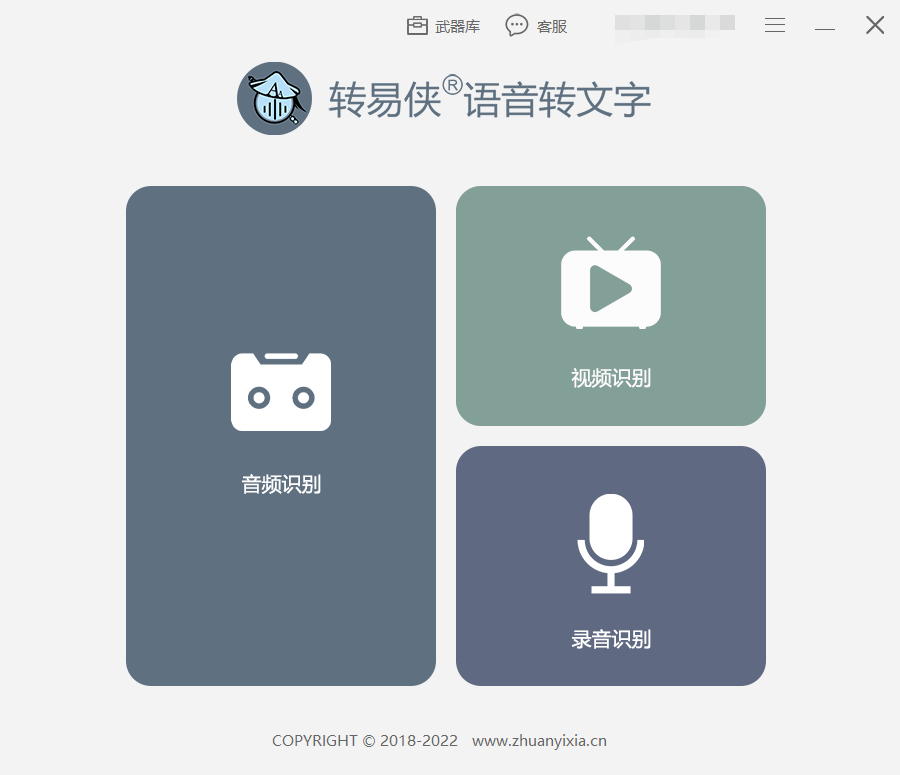Minimize the 转易侠 window
The height and width of the screenshot is (775, 900).
click(825, 28)
